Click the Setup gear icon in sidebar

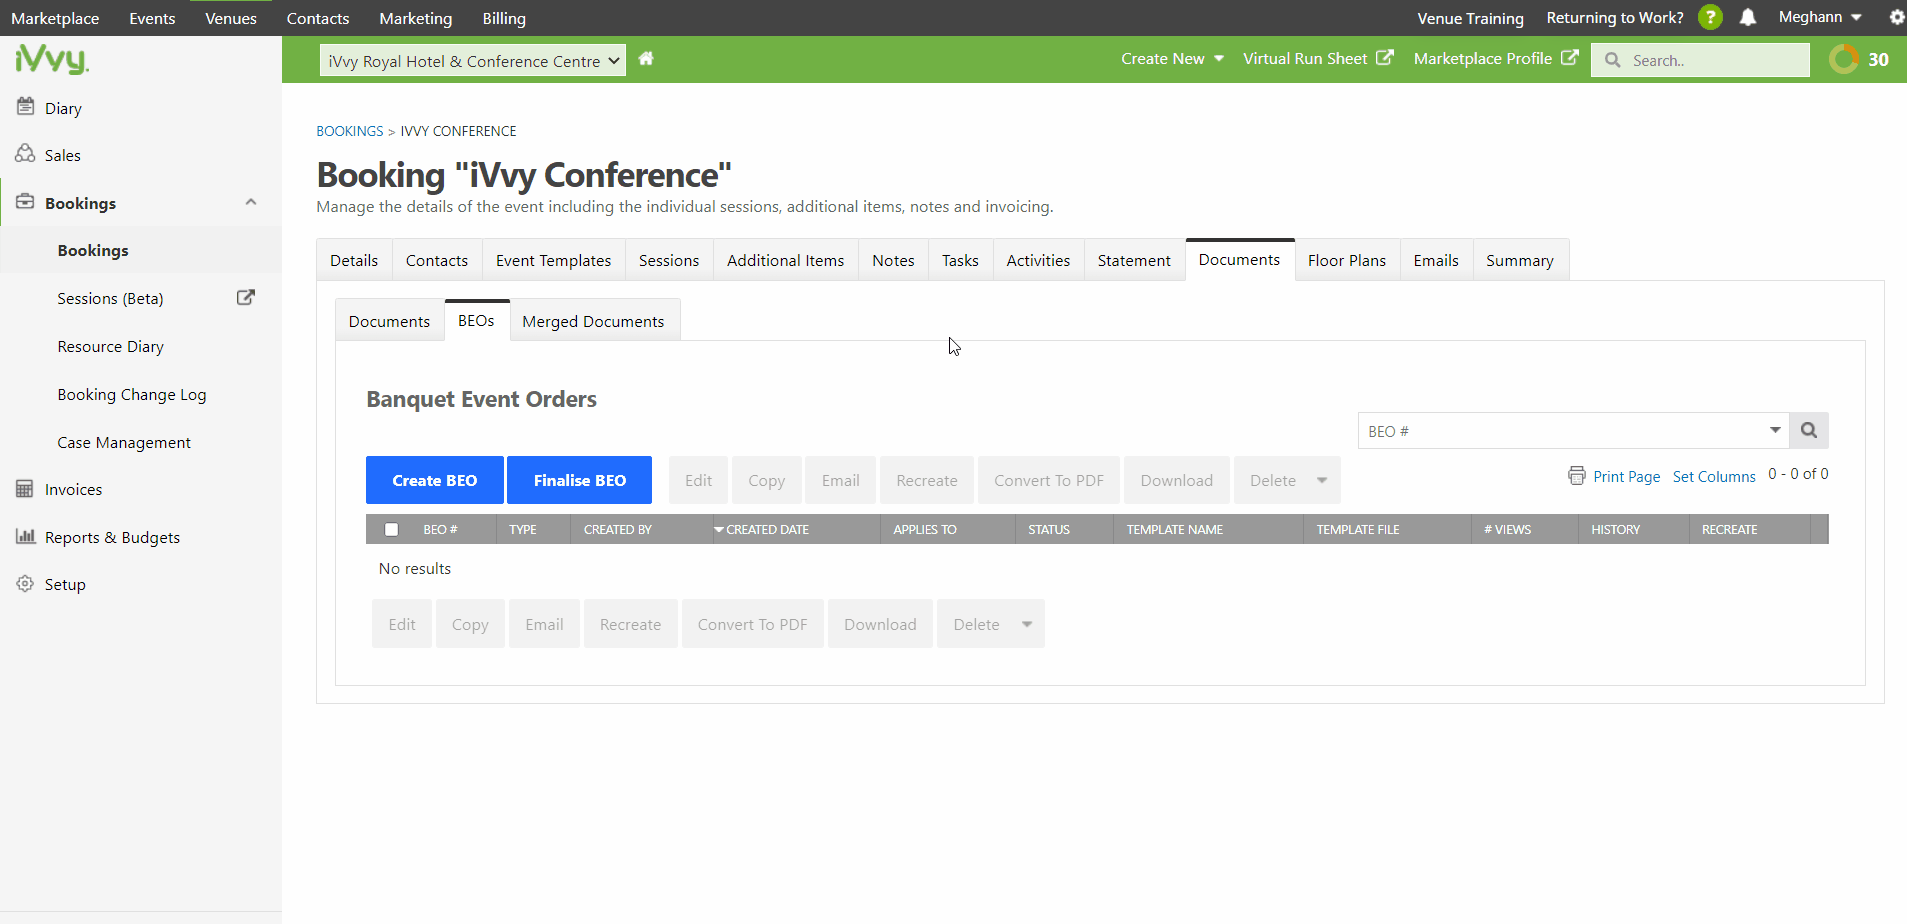click(25, 583)
